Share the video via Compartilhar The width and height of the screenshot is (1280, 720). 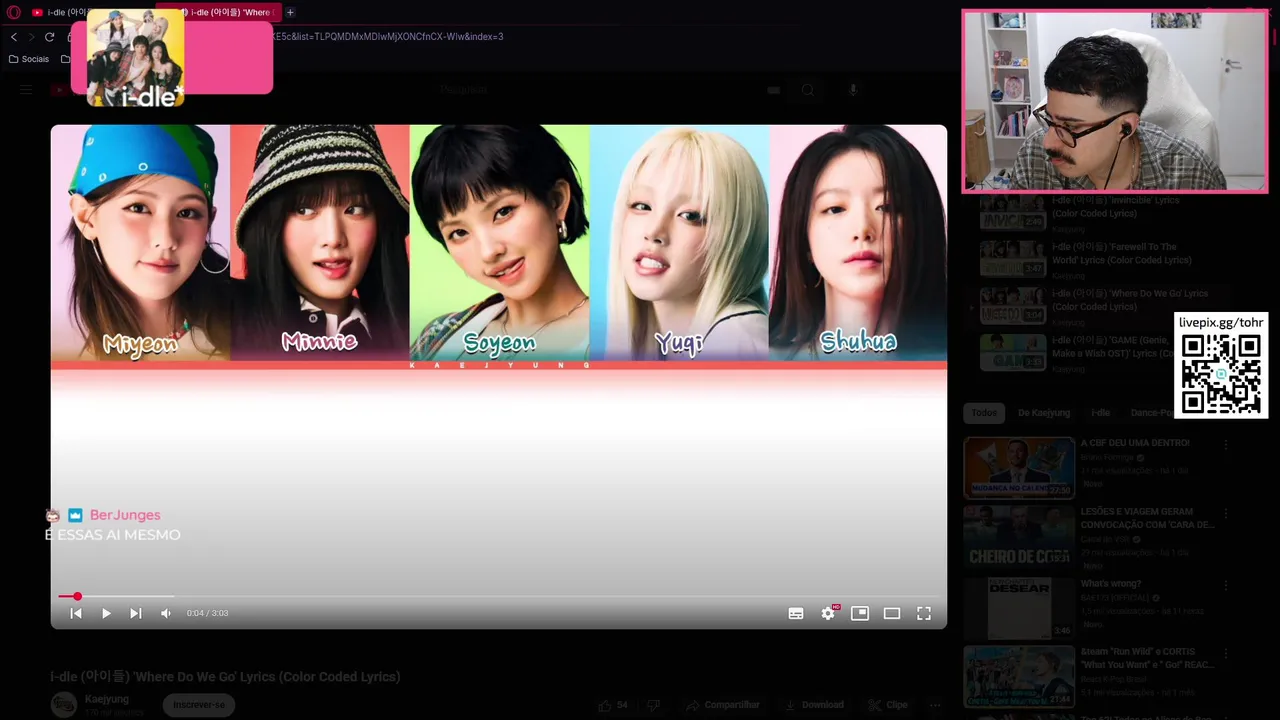(724, 705)
